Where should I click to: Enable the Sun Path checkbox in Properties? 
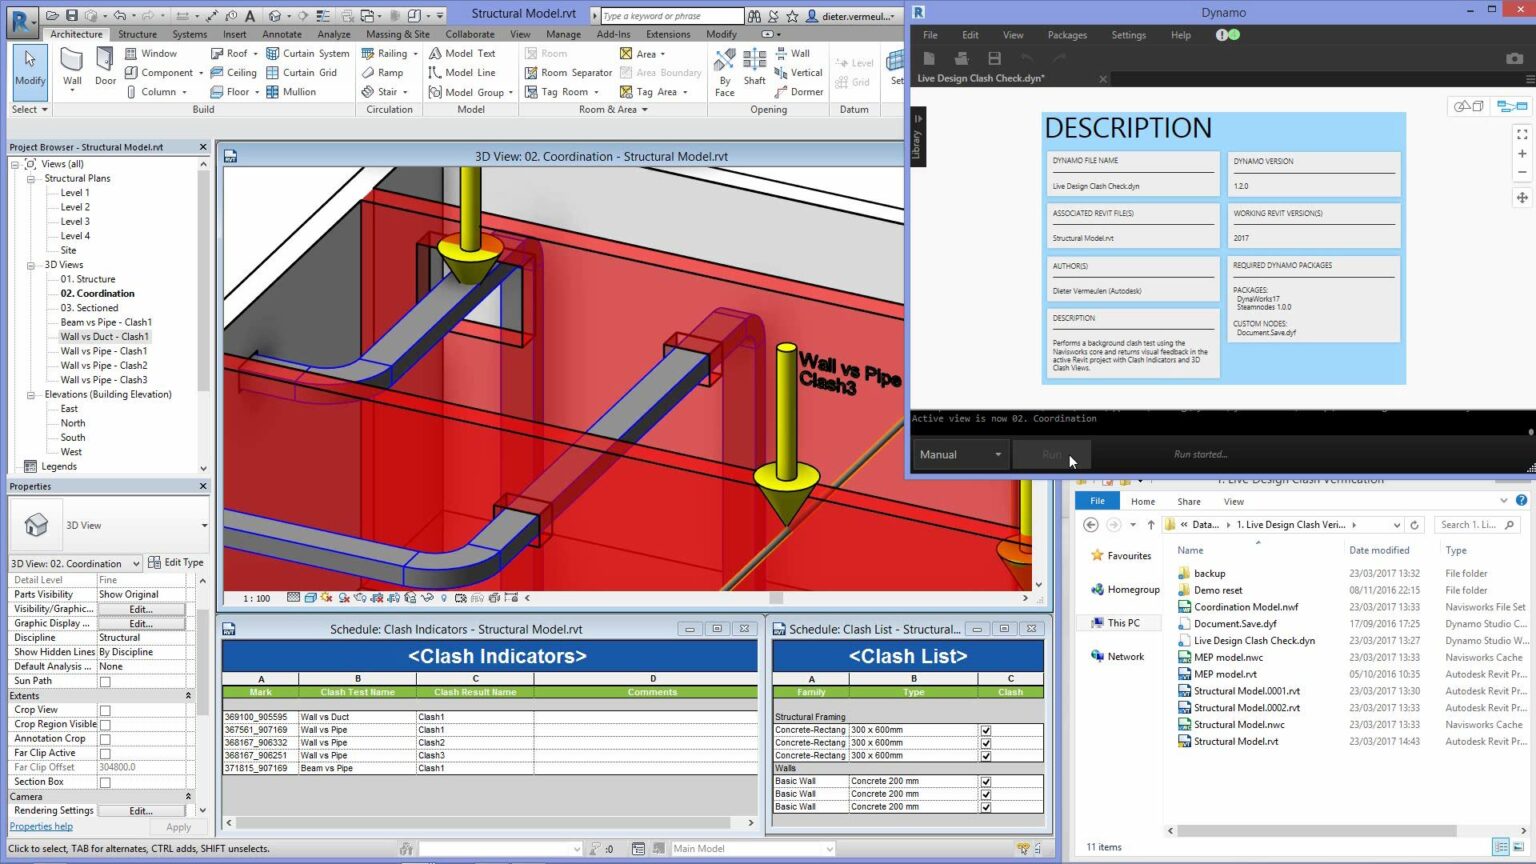coord(104,680)
